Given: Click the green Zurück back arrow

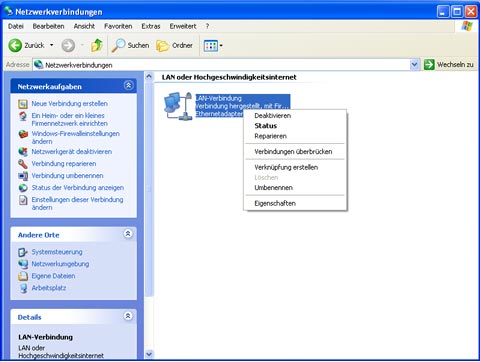Looking at the screenshot, I should click(x=15, y=45).
